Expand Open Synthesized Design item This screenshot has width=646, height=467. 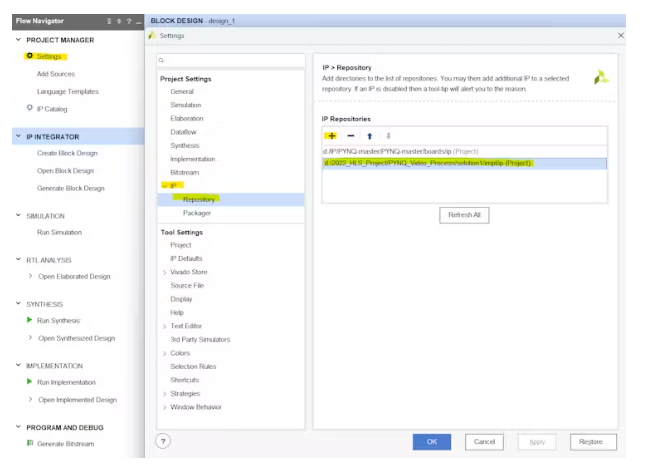[x=30, y=338]
